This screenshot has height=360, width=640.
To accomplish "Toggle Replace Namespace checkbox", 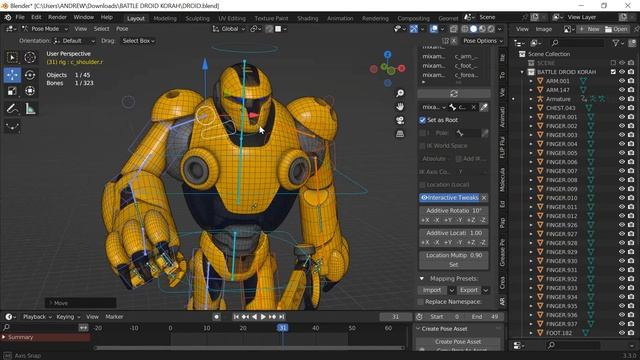I will 420,302.
